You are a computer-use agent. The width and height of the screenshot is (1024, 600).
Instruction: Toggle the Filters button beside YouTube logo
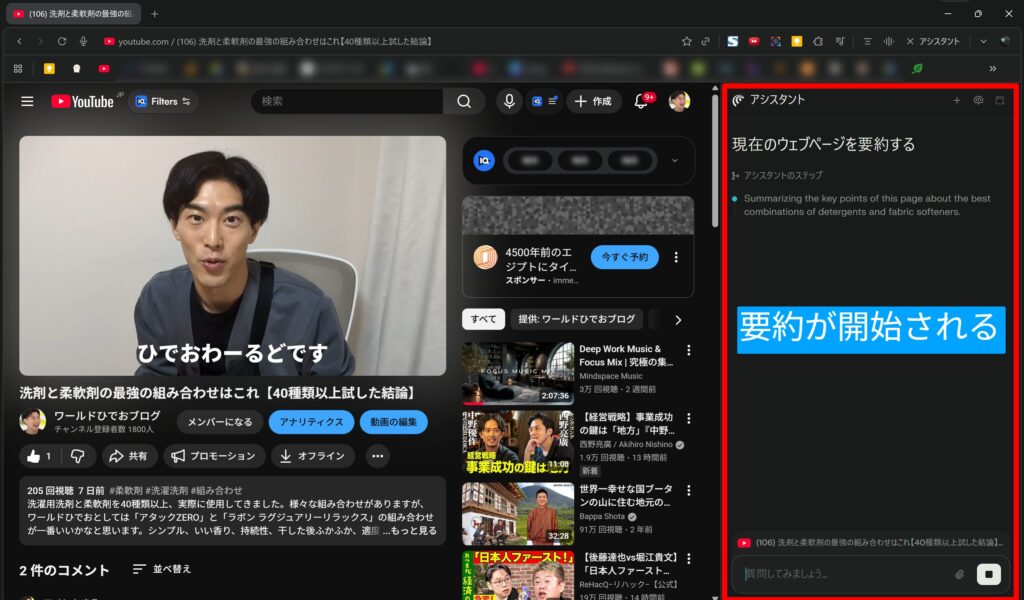(162, 101)
